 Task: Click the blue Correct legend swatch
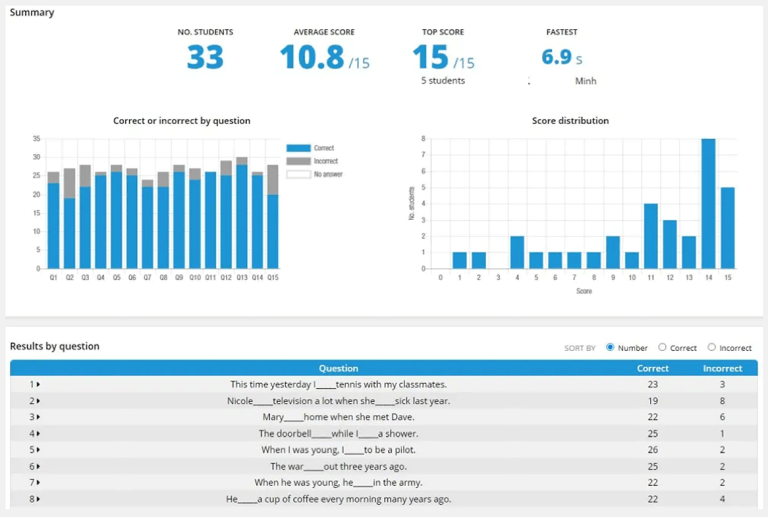coord(298,148)
